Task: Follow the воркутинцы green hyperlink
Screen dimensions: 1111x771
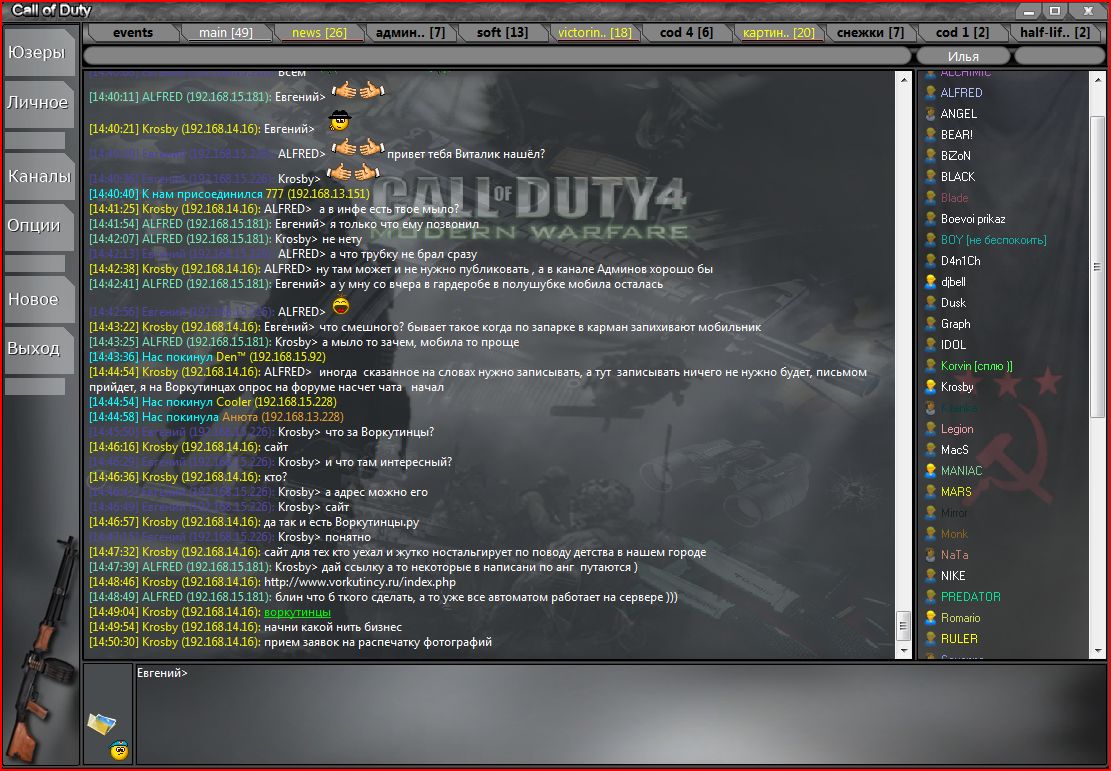Action: point(297,612)
